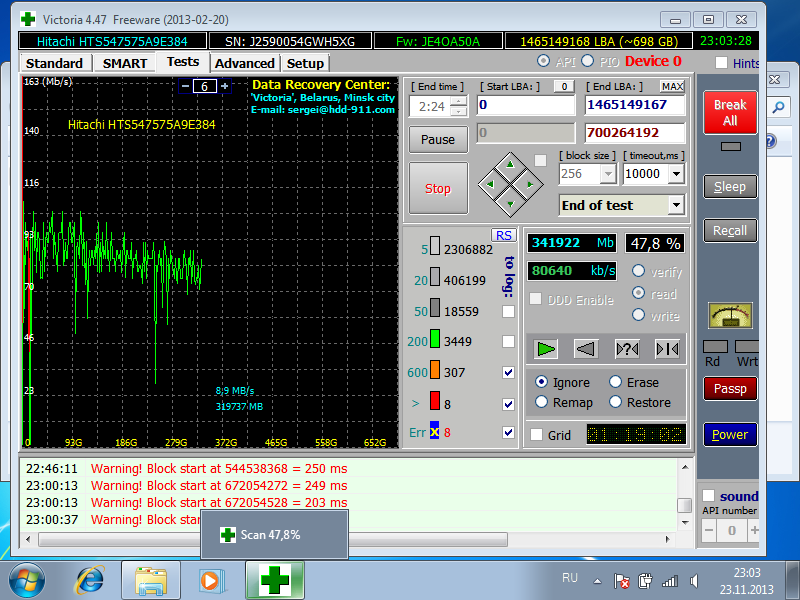Click the Break All button
The width and height of the screenshot is (800, 600).
click(730, 113)
